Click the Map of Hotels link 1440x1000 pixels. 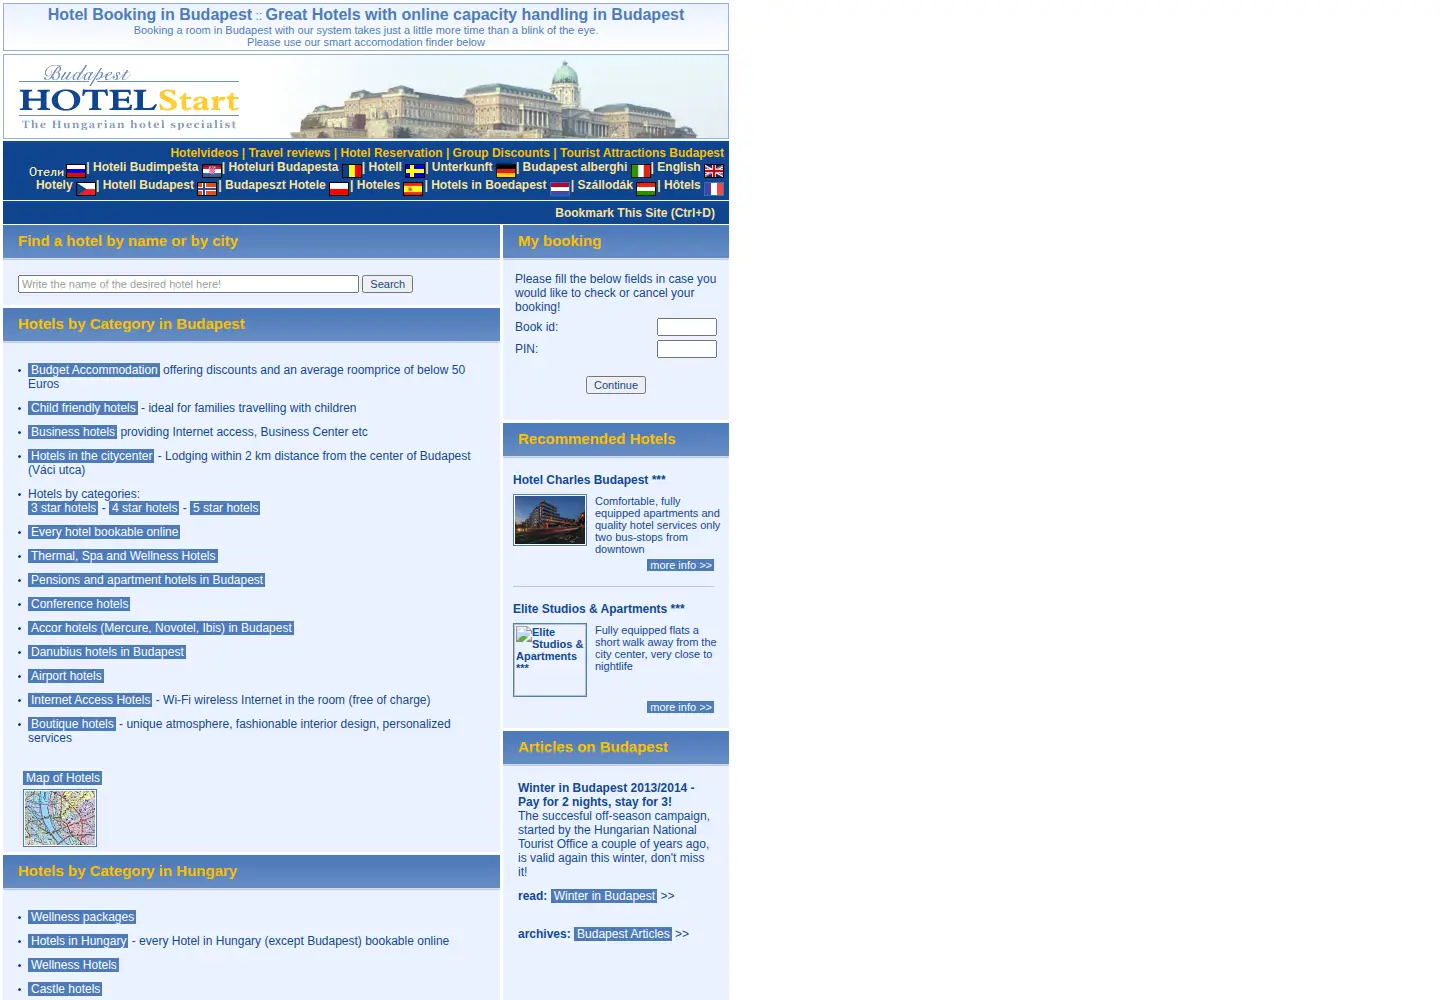(63, 778)
